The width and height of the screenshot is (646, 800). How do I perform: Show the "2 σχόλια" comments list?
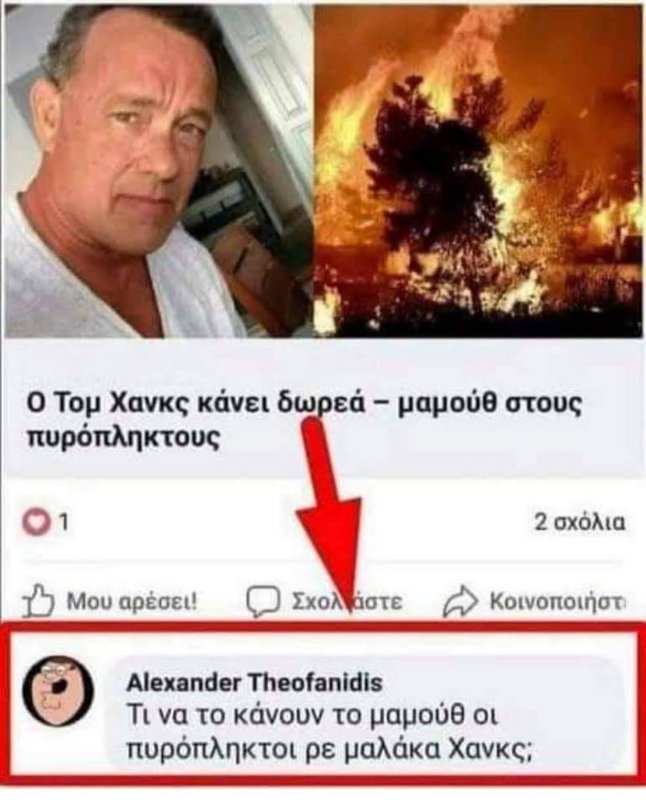pyautogui.click(x=579, y=522)
